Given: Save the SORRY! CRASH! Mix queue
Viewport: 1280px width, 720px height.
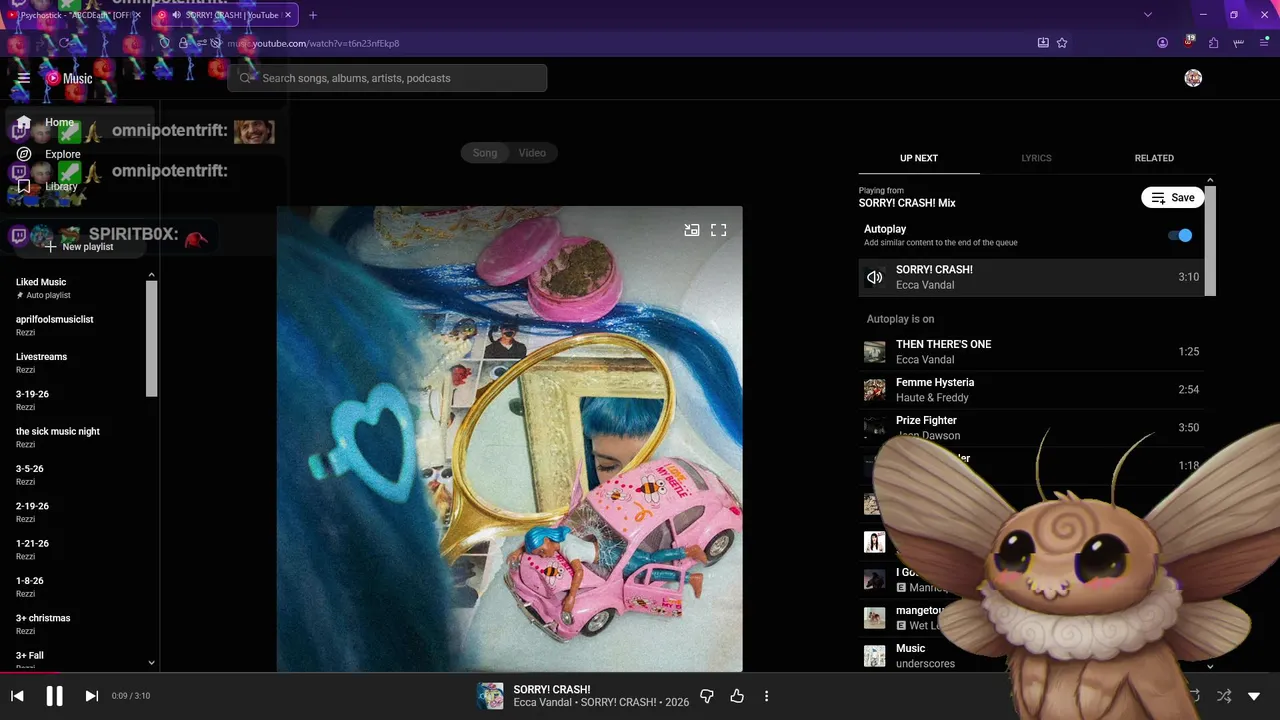Looking at the screenshot, I should [x=1173, y=198].
